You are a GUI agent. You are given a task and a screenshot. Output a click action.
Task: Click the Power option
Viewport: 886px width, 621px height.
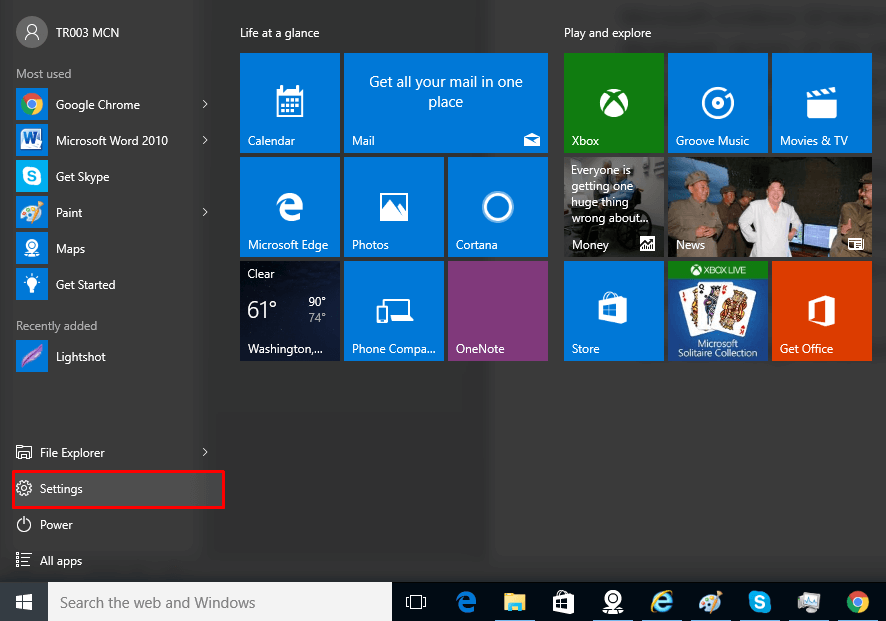pyautogui.click(x=56, y=525)
